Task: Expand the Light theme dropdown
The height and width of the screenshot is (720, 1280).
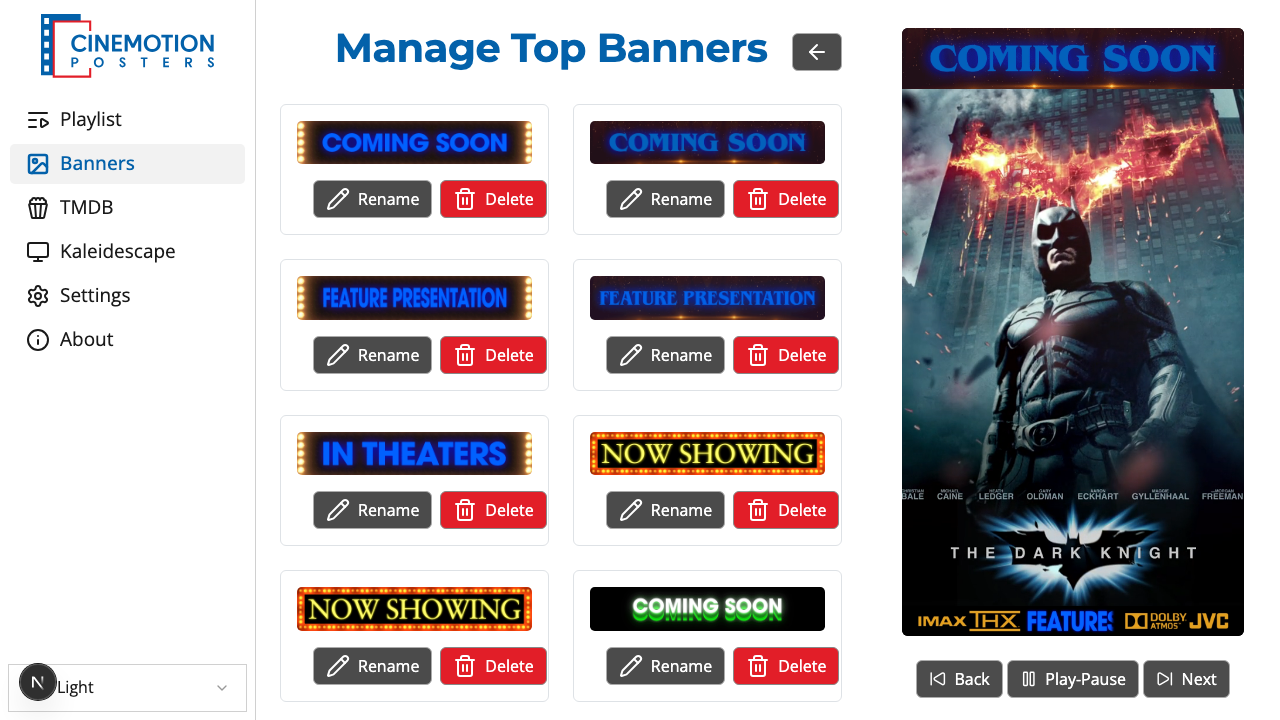Action: click(x=127, y=688)
